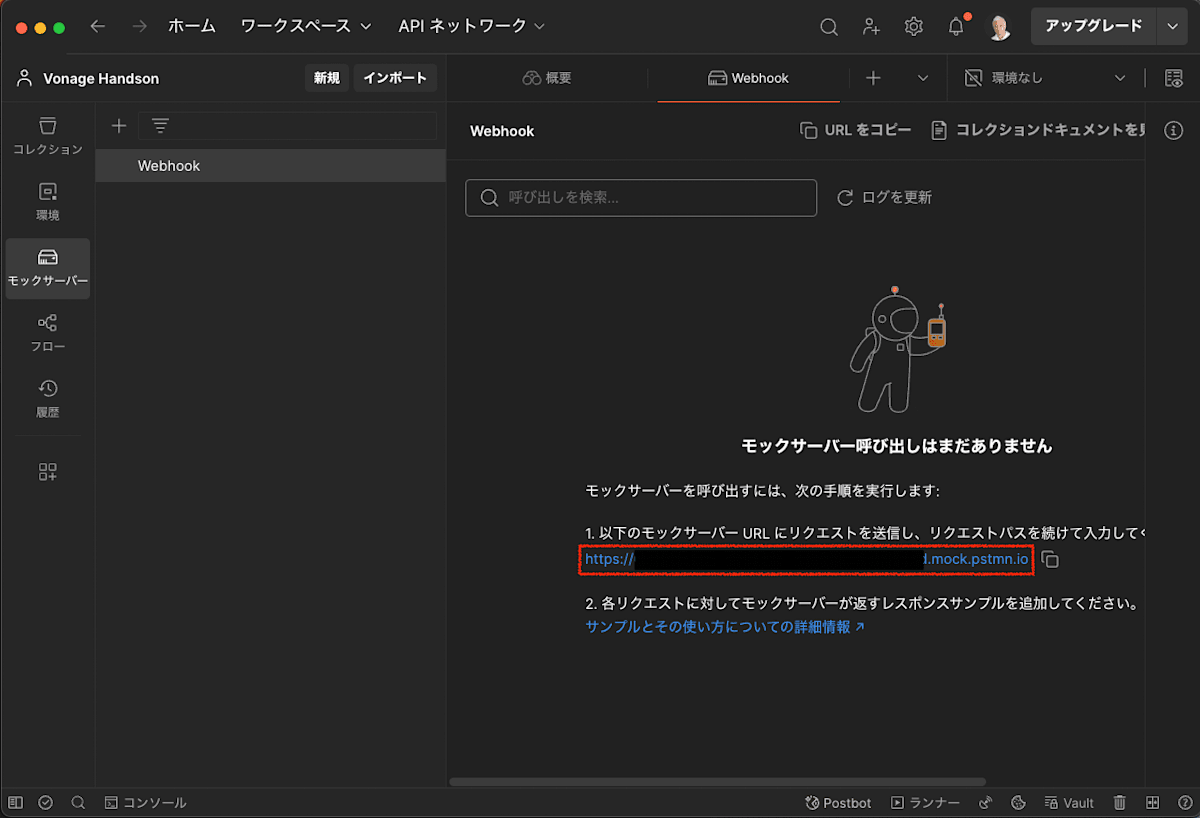1200x818 pixels.
Task: Open the ワークスペース dropdown
Action: (x=305, y=26)
